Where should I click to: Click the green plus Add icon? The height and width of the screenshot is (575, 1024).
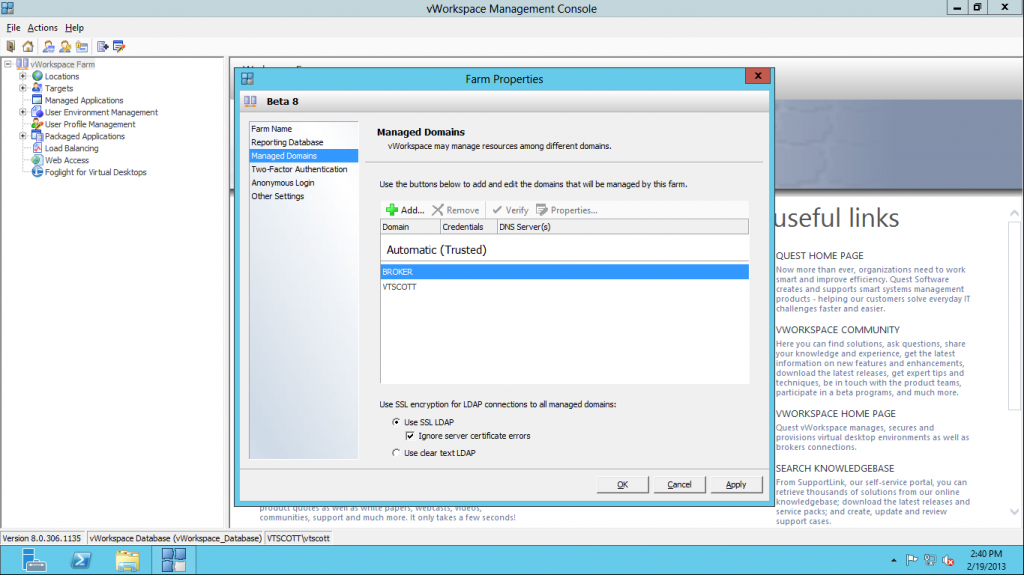pos(392,210)
